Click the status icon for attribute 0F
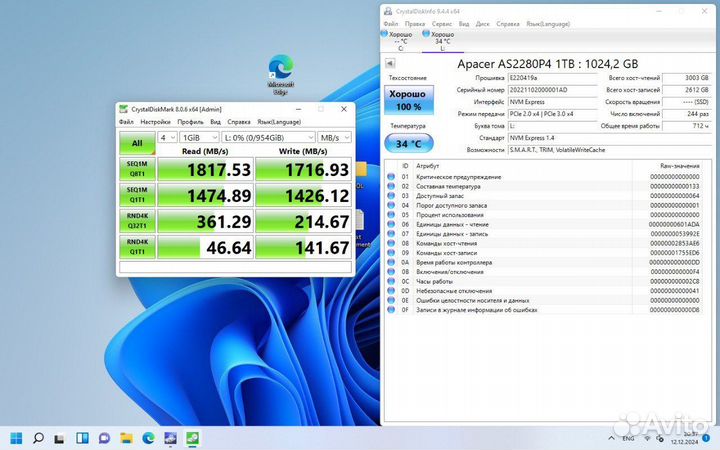Viewport: 720px width, 450px height. pyautogui.click(x=391, y=310)
